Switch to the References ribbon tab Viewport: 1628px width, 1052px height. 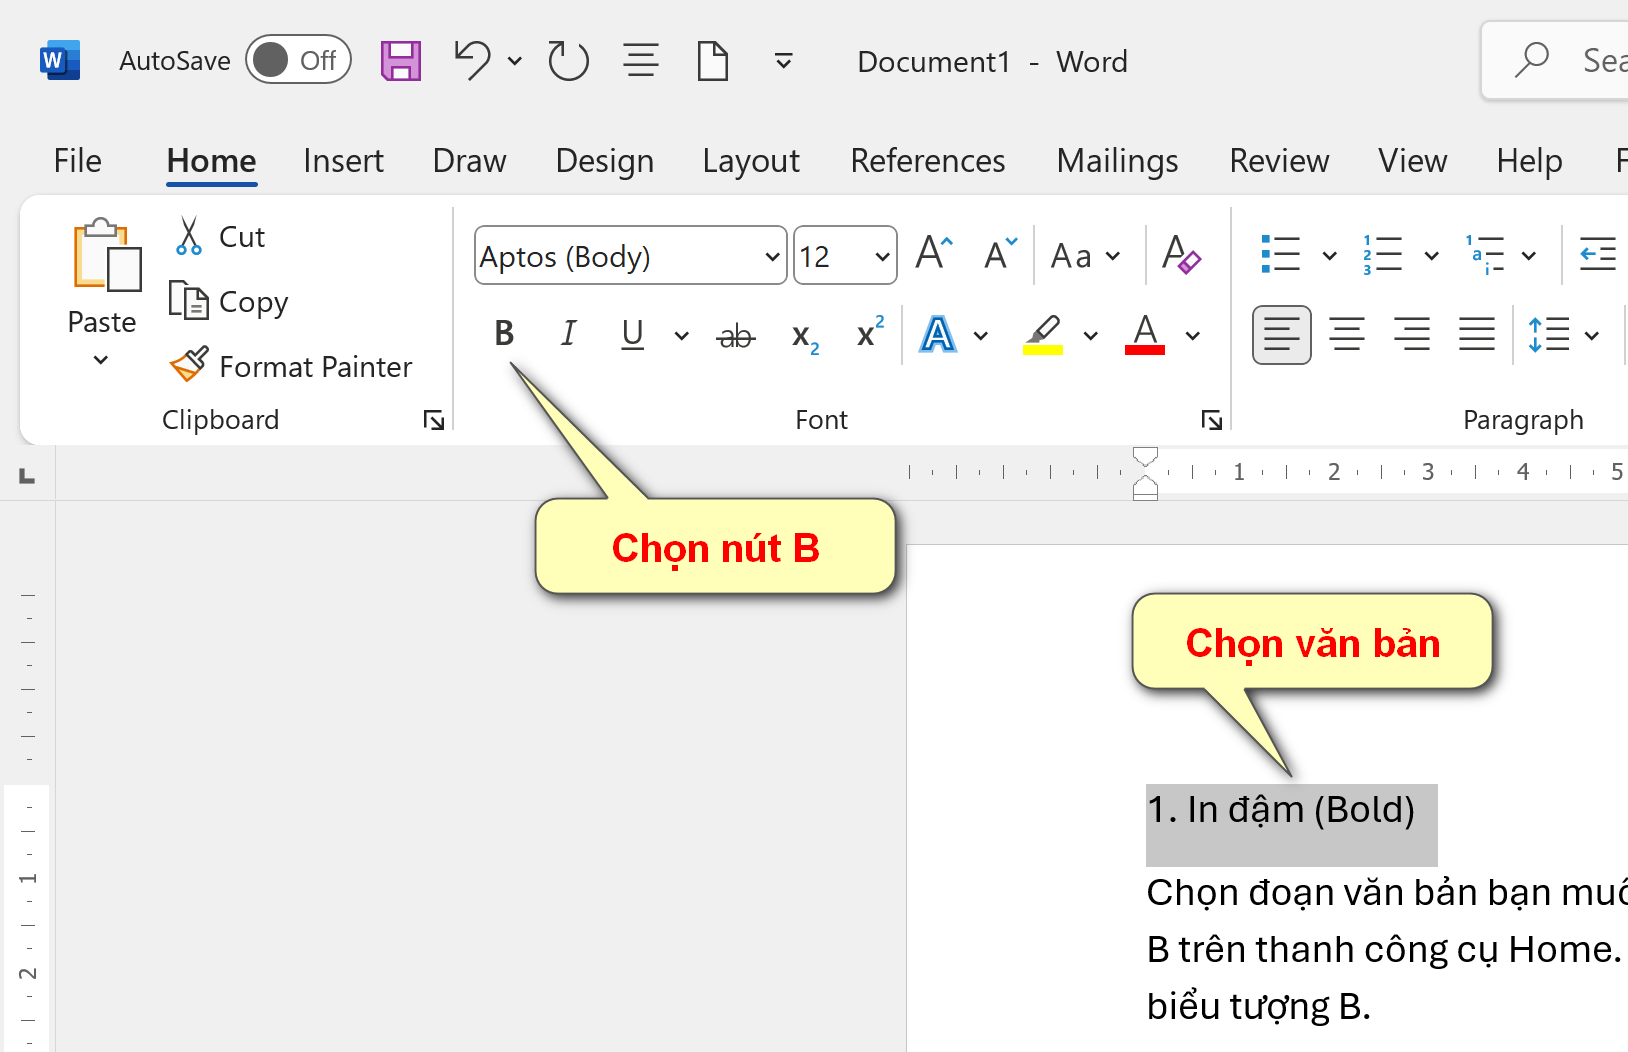tap(927, 160)
